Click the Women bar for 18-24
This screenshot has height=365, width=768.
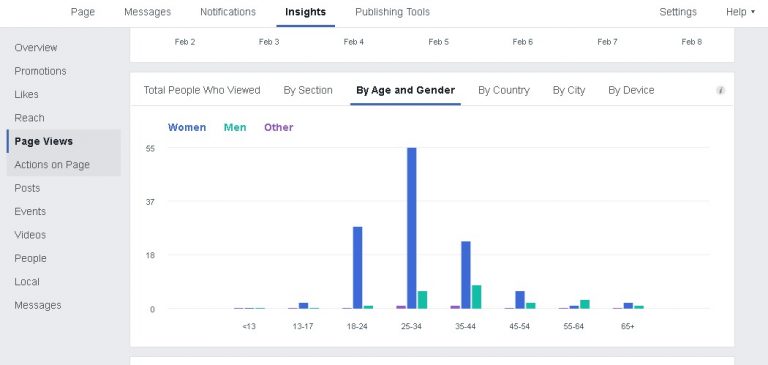click(x=358, y=268)
